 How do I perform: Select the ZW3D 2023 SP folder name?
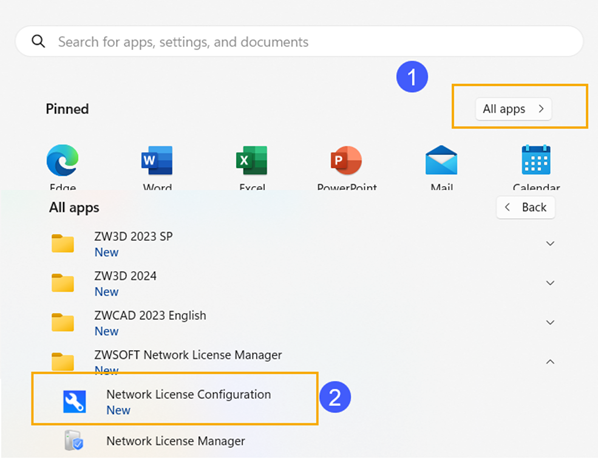(133, 236)
